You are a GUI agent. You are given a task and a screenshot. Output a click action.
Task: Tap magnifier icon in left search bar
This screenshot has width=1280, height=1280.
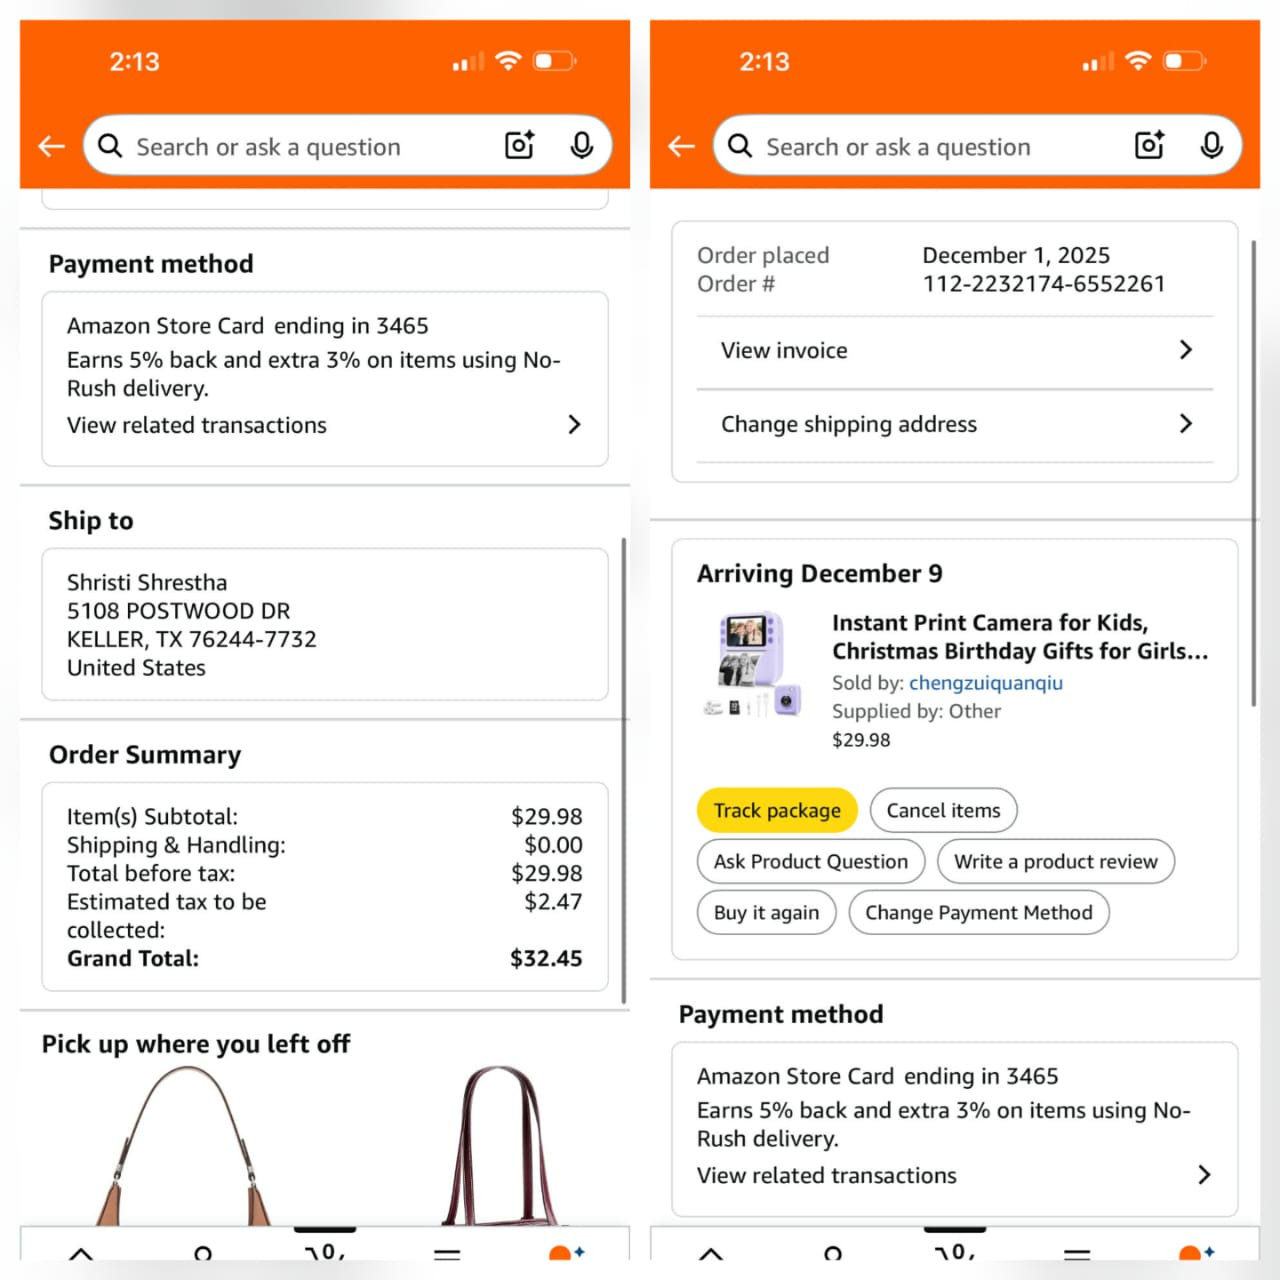click(110, 146)
